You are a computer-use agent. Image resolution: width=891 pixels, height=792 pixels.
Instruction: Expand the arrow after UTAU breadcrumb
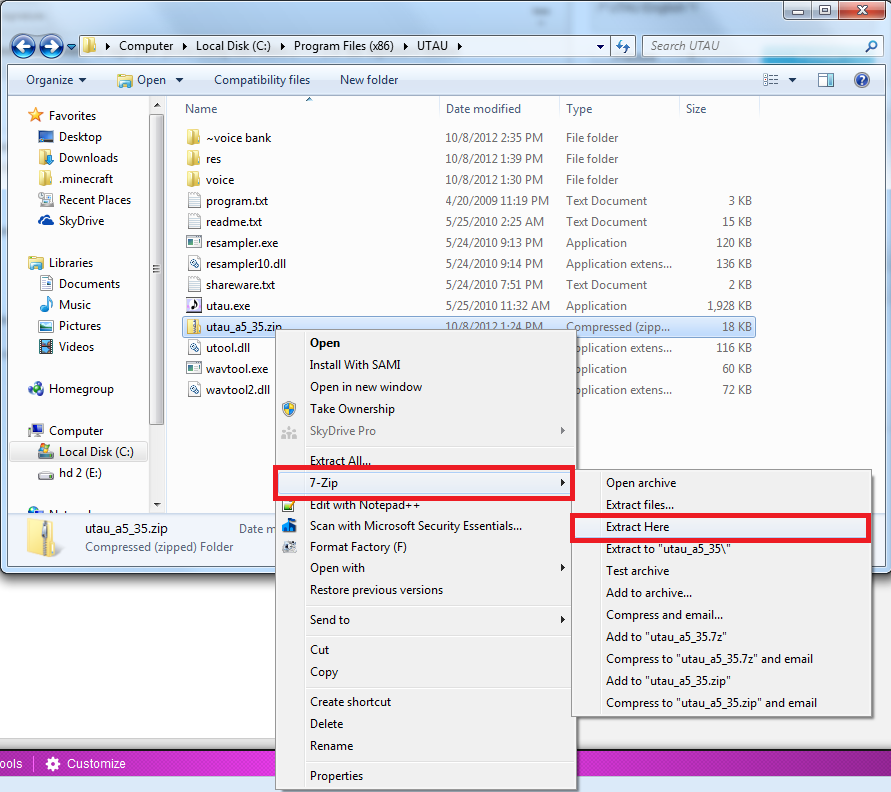[x=459, y=47]
